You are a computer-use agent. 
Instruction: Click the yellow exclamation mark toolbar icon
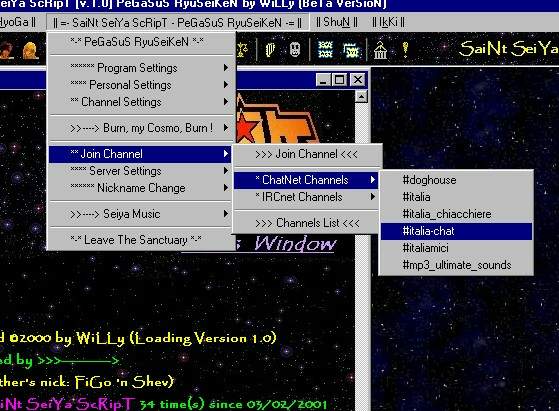(x=405, y=50)
